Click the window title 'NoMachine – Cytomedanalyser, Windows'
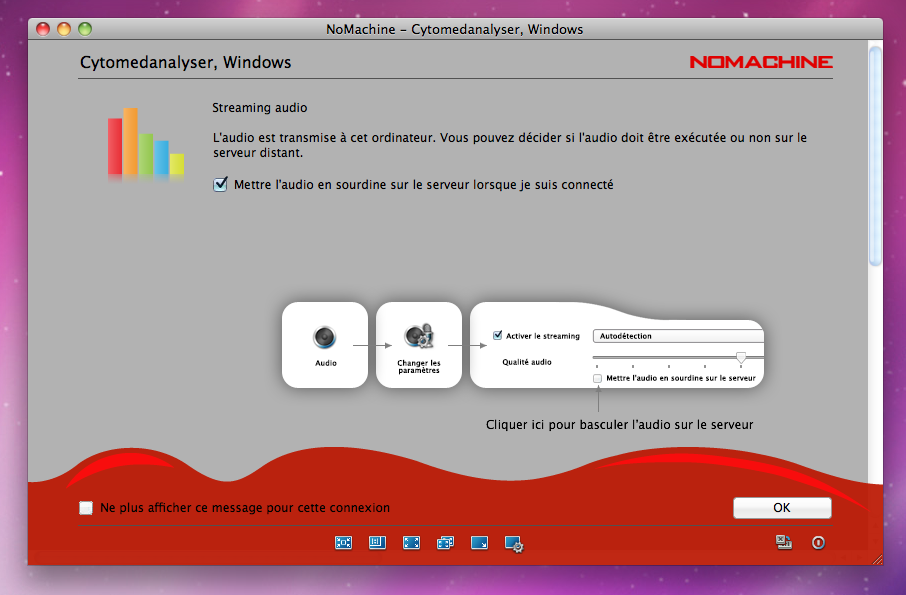This screenshot has height=595, width=906. click(x=455, y=29)
